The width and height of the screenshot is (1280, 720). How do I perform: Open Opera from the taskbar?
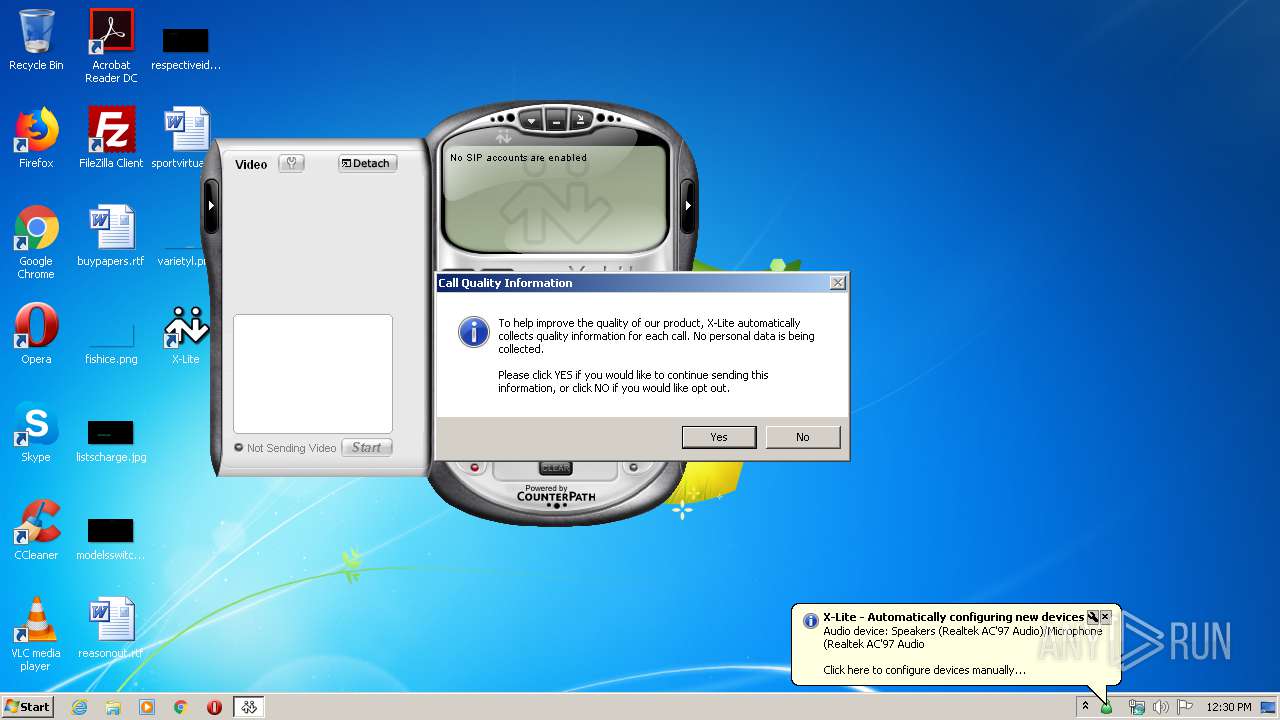214,707
